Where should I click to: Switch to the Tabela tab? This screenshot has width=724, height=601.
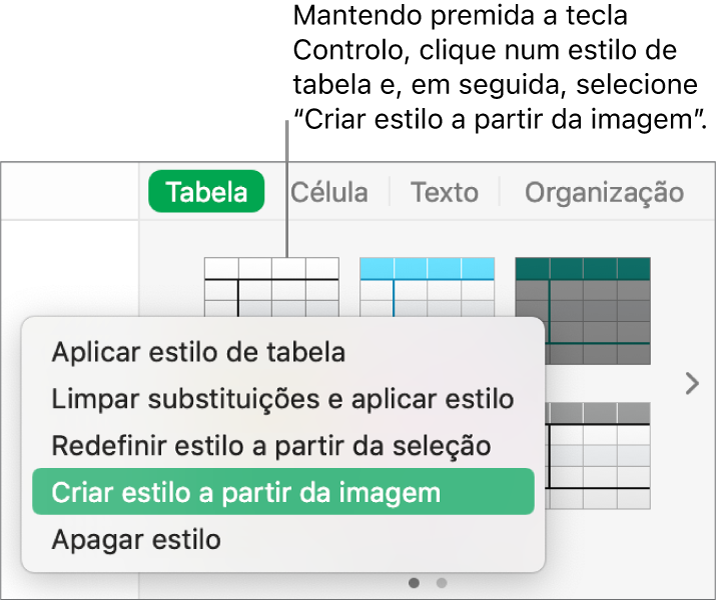click(206, 192)
